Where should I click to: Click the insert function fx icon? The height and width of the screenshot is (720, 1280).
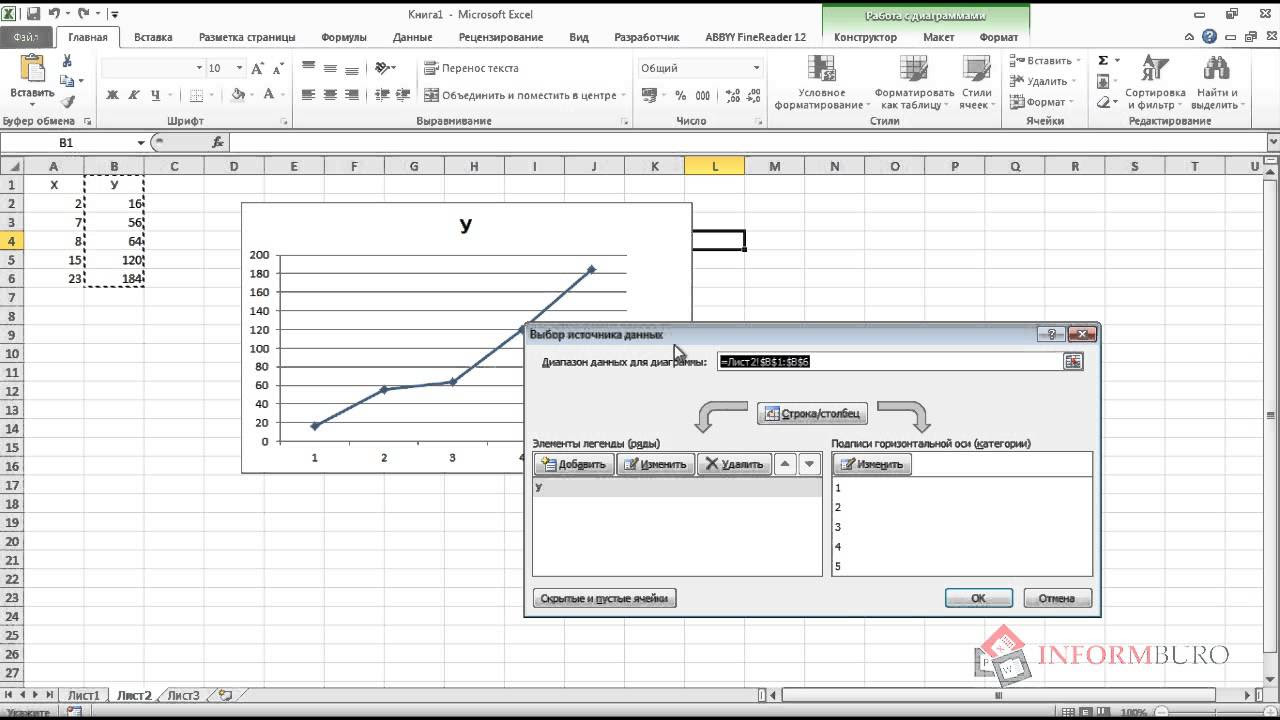217,143
